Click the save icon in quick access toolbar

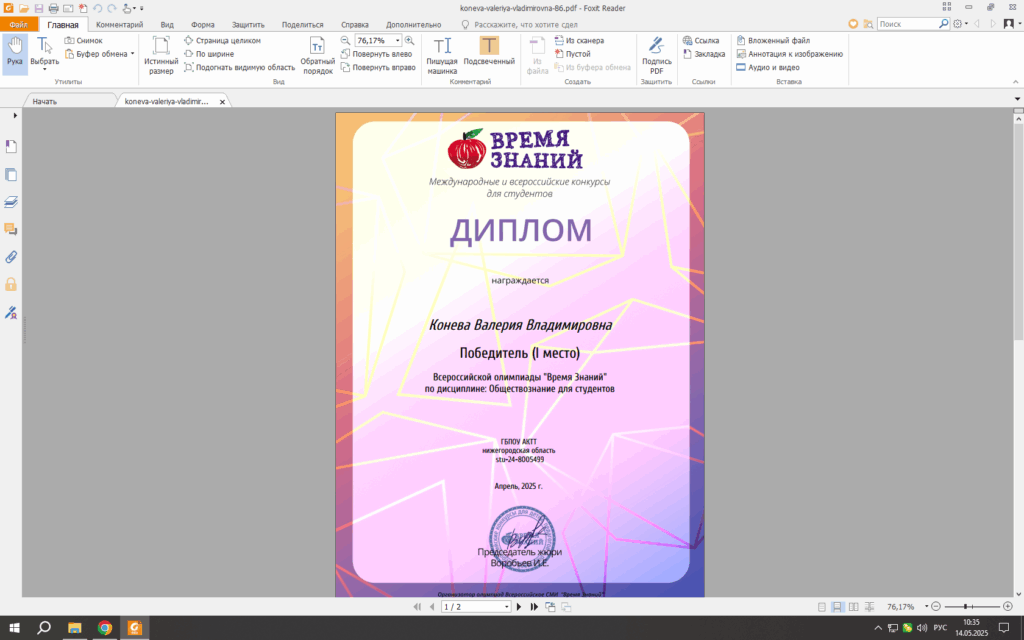point(39,8)
